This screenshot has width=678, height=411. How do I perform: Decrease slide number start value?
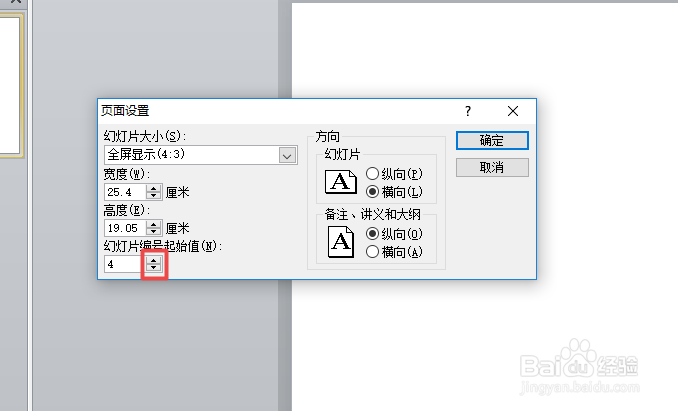(154, 268)
